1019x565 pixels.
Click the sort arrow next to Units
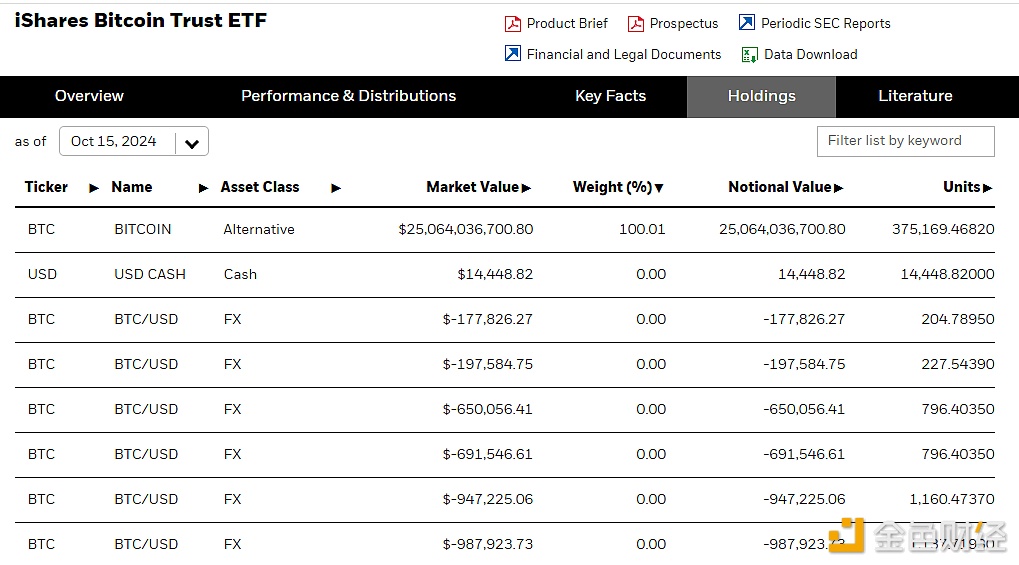coord(988,189)
